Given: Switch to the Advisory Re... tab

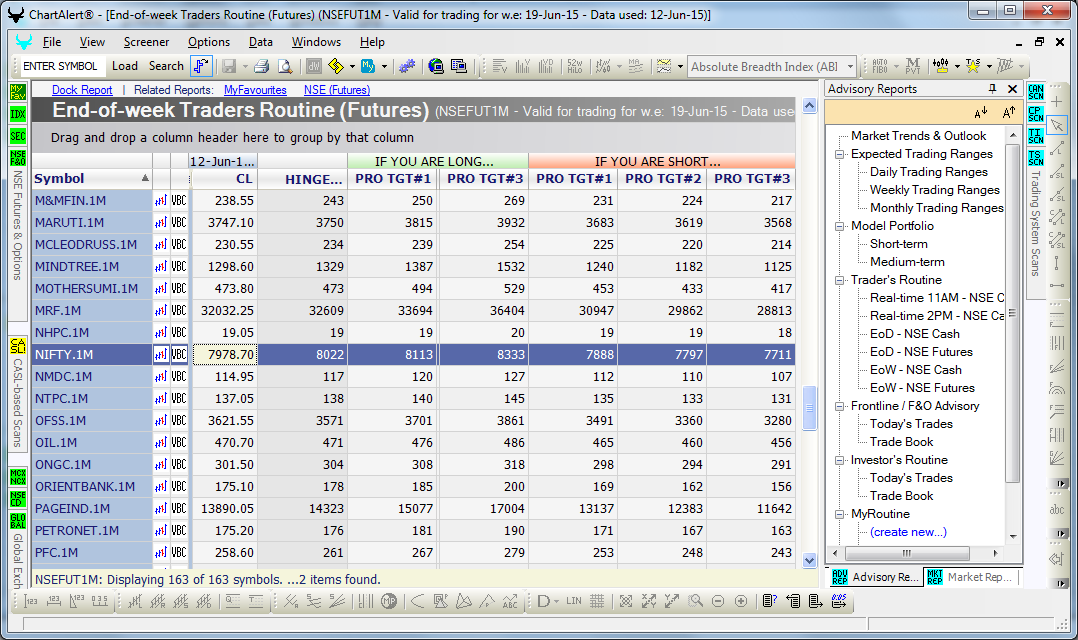Looking at the screenshot, I should (875, 577).
